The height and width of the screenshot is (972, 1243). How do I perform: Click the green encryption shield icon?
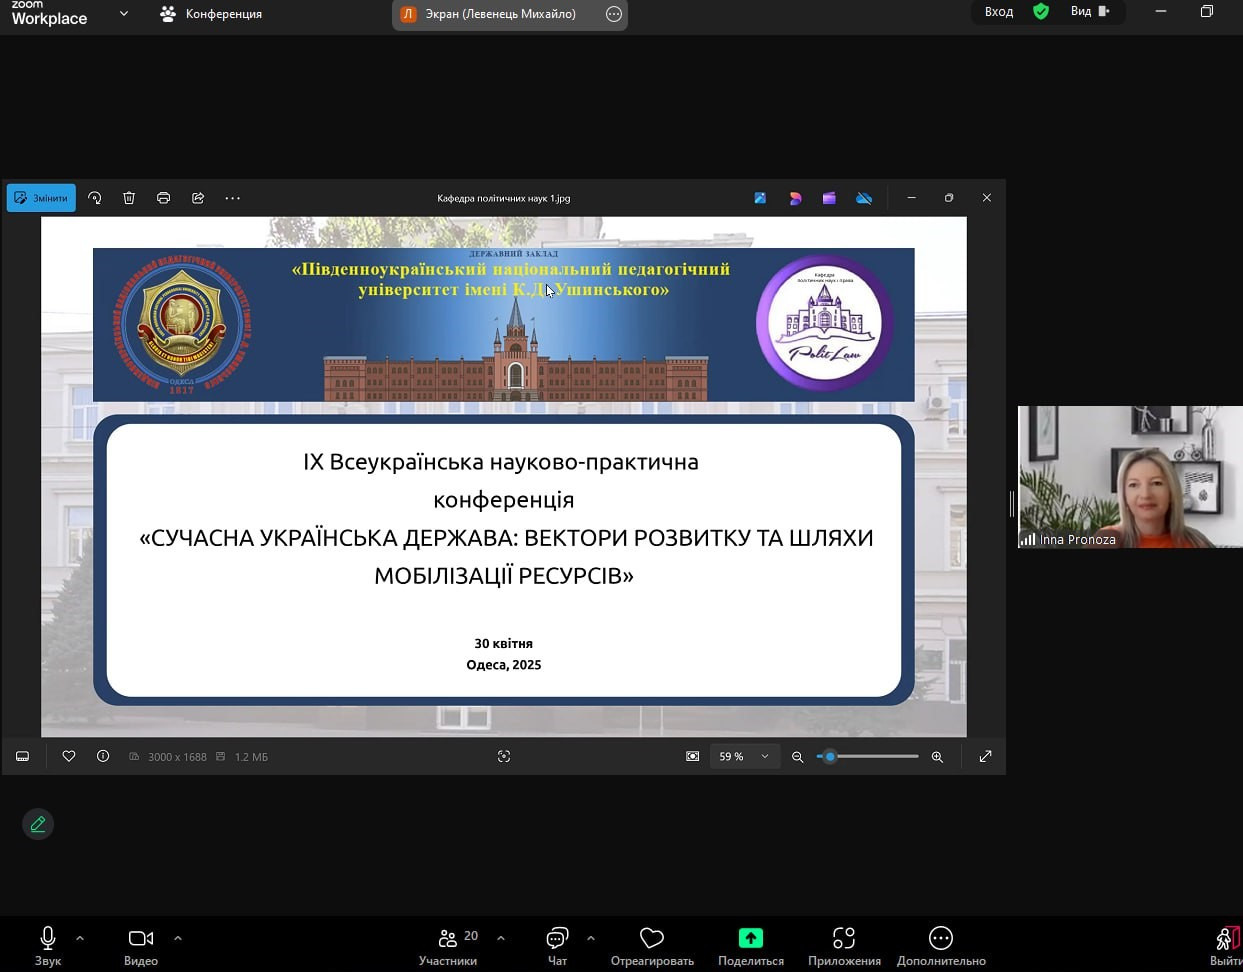1041,12
